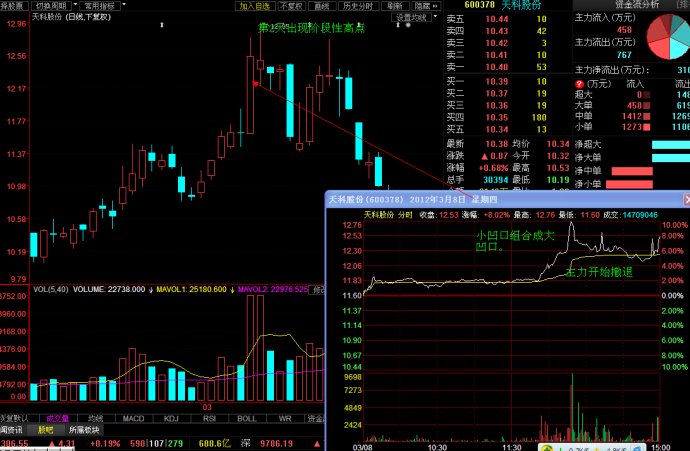Click the 收盘 value 12.53 in popup
This screenshot has height=451, width=690.
448,215
